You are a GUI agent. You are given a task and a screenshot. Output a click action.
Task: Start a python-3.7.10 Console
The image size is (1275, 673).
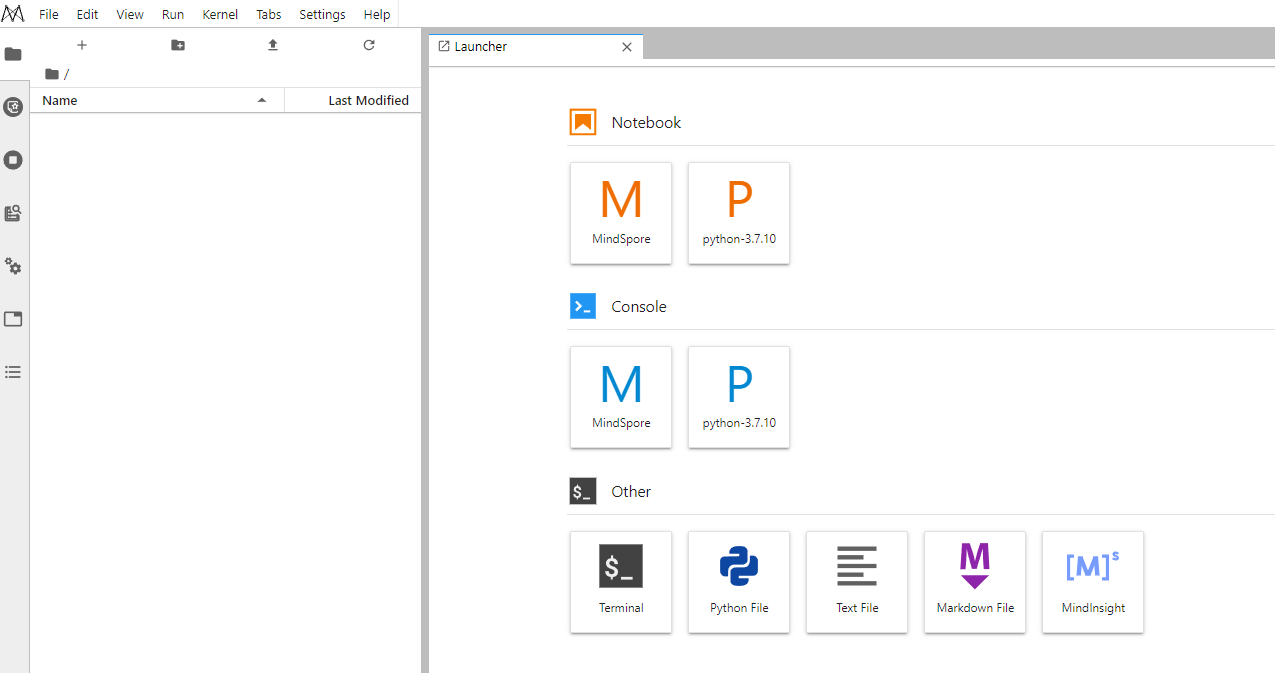tap(739, 397)
